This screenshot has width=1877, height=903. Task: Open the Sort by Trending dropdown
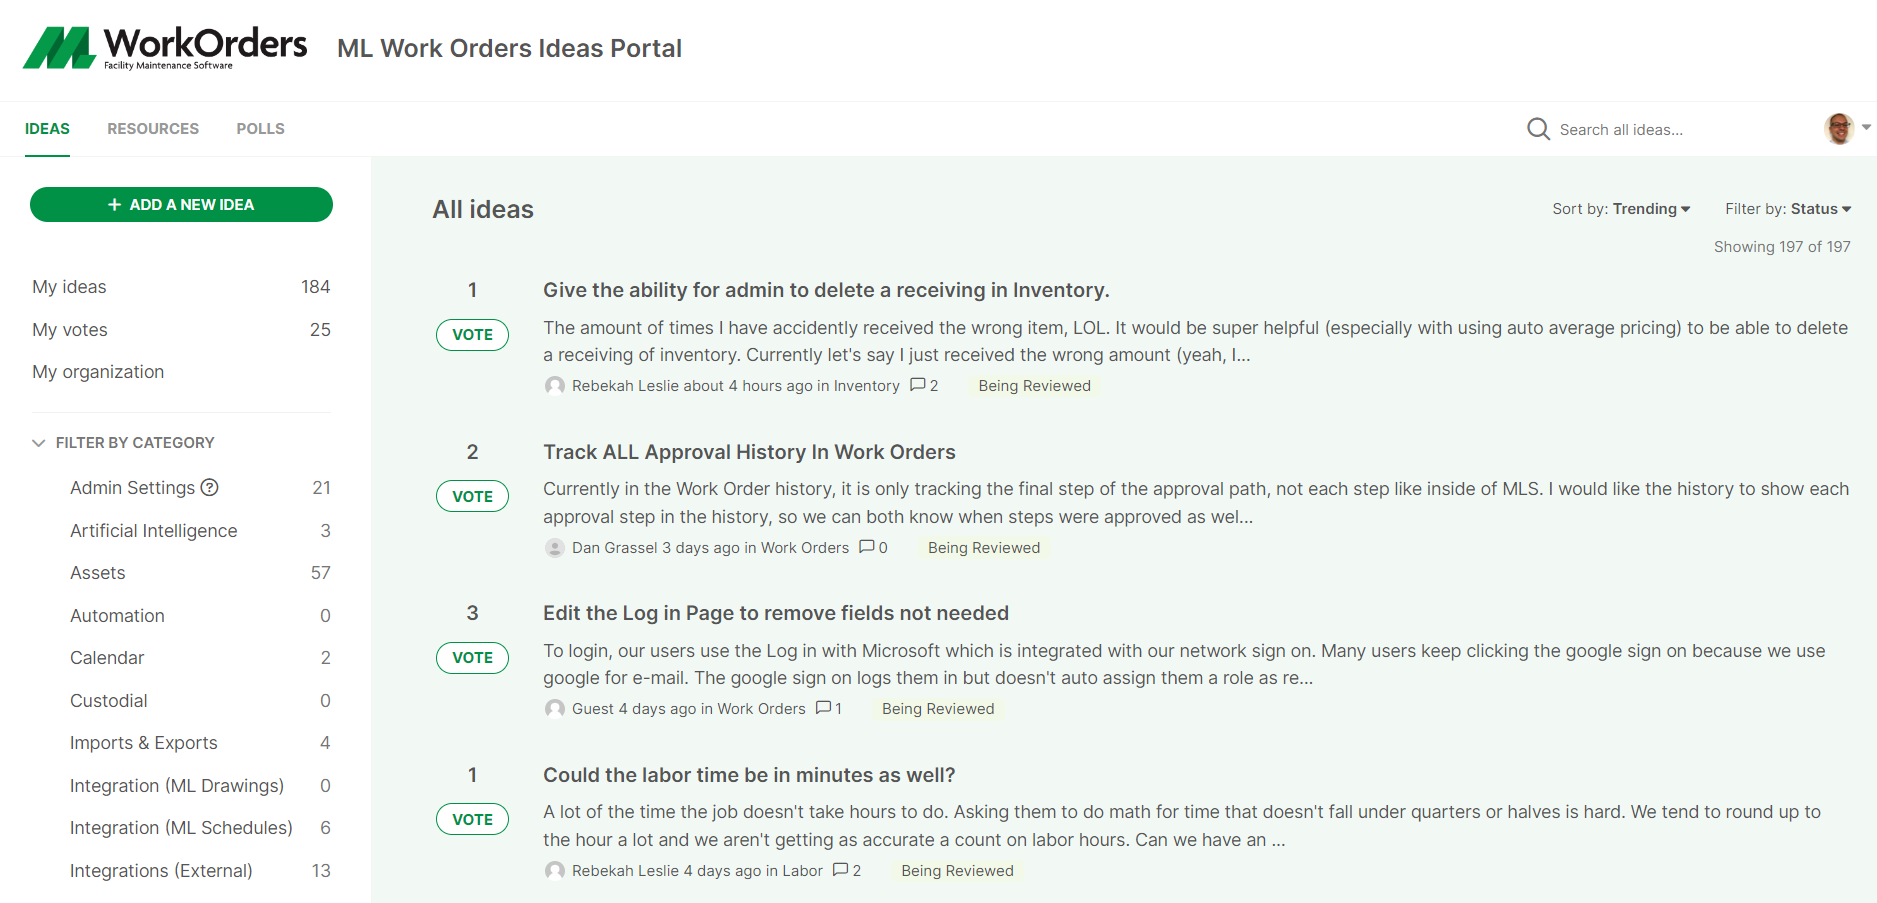[x=1621, y=209]
